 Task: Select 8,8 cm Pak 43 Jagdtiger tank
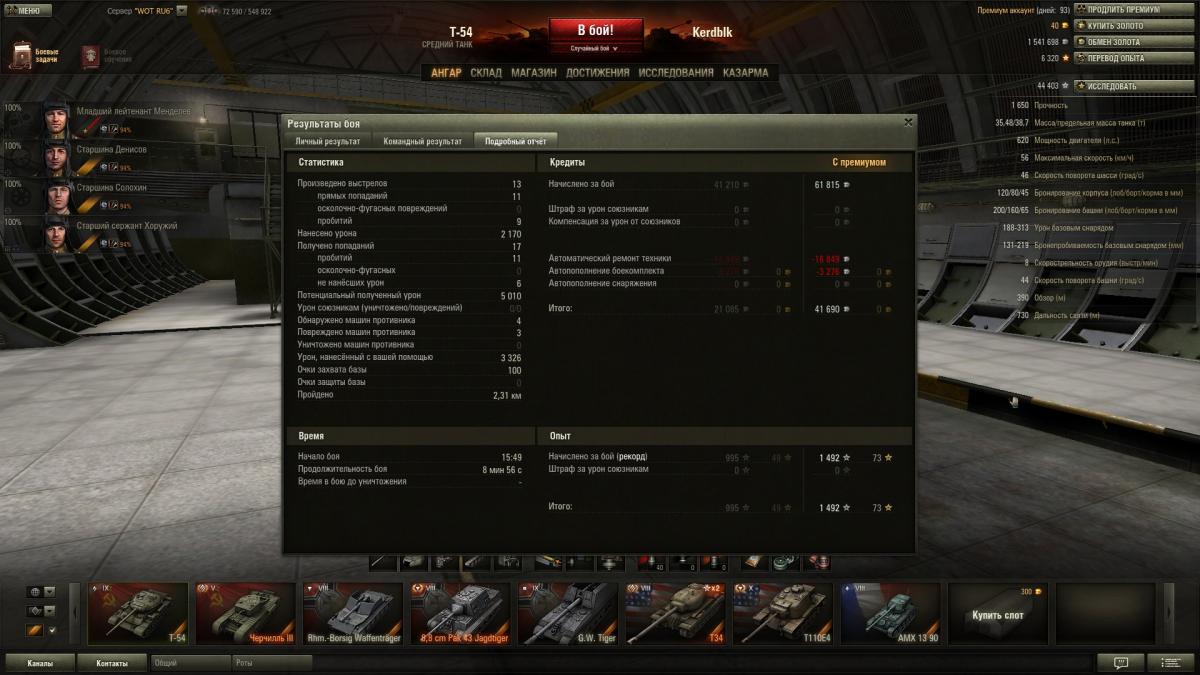click(460, 613)
